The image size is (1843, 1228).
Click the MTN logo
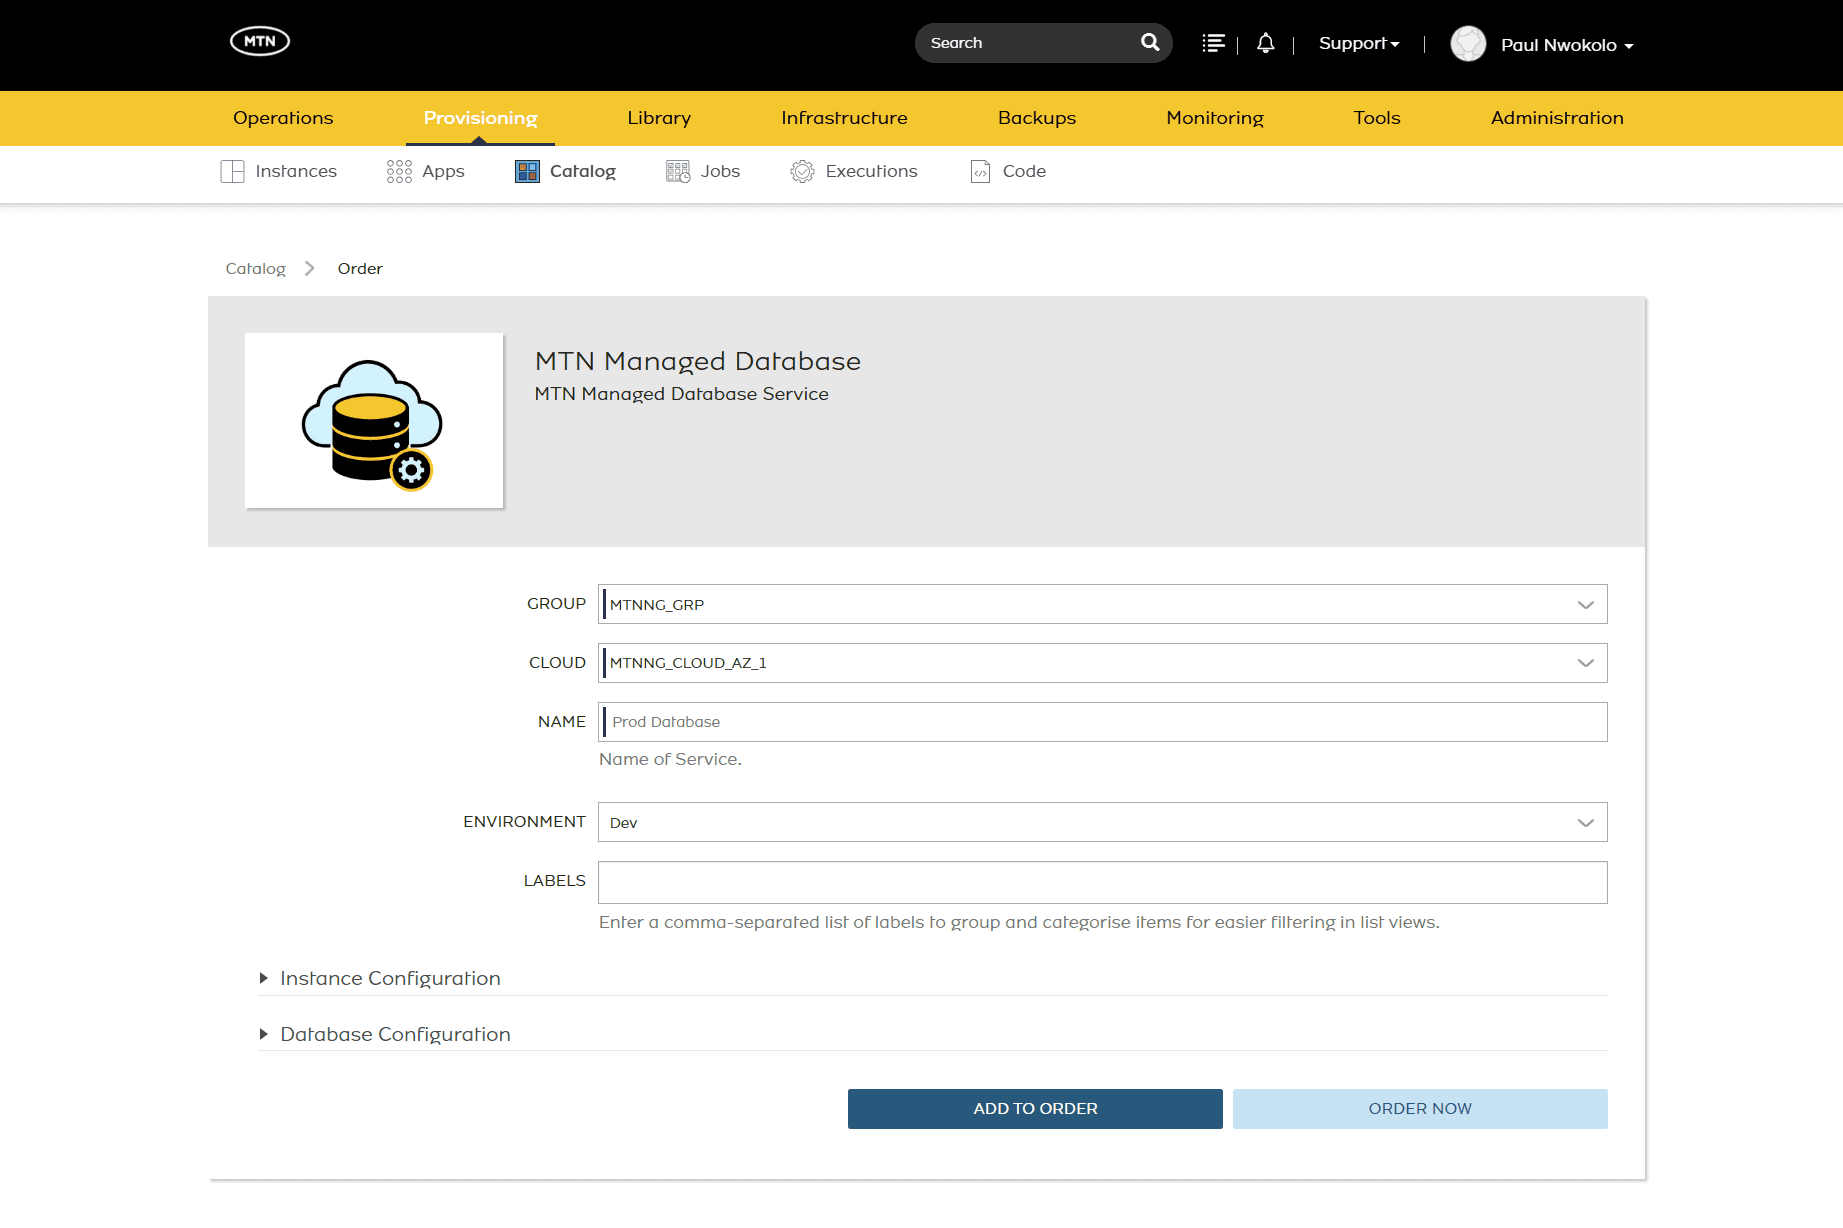point(260,41)
